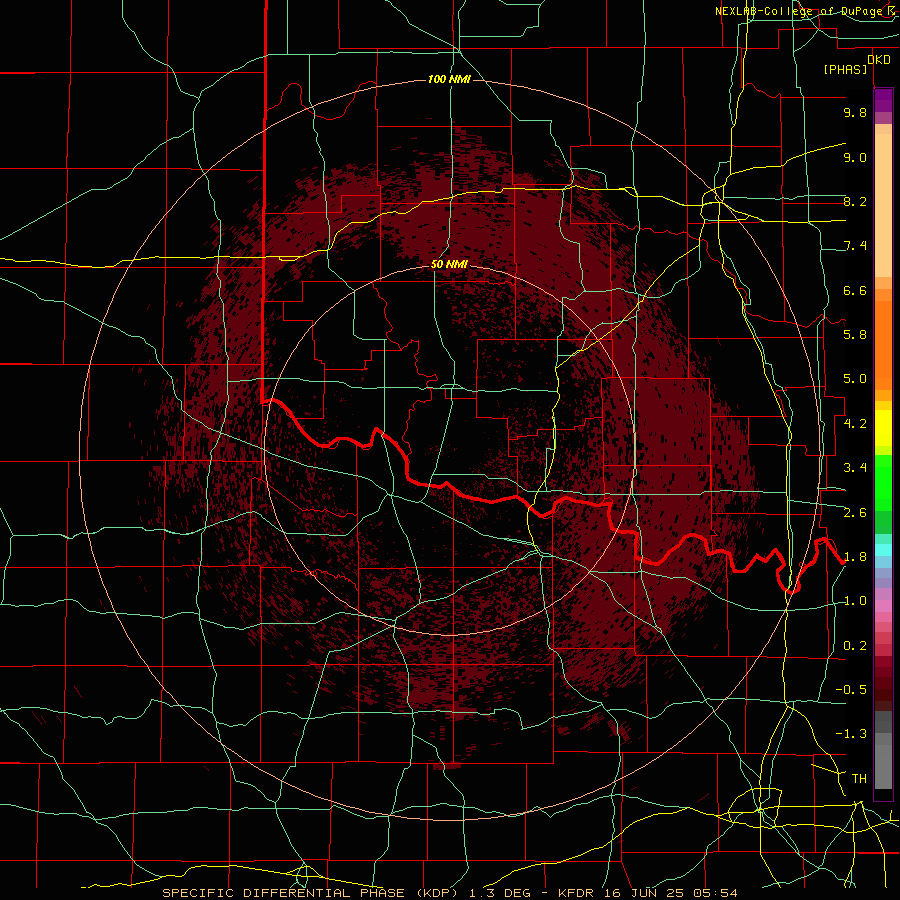Click the 2.6 legend value
The width and height of the screenshot is (900, 900).
855,513
